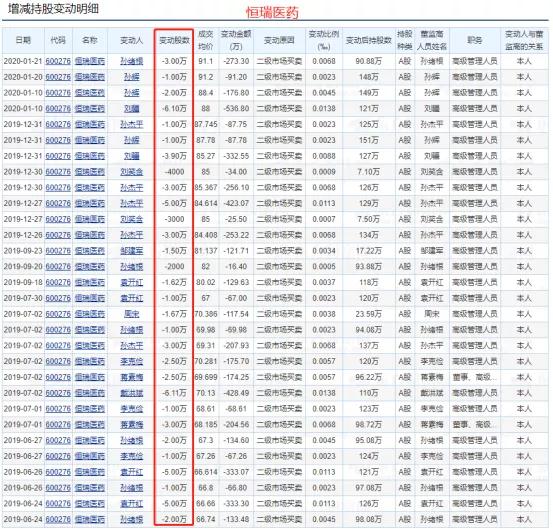Open 孙绪根 person link in 2020-01-21 row
This screenshot has height=529, width=553.
(132, 61)
